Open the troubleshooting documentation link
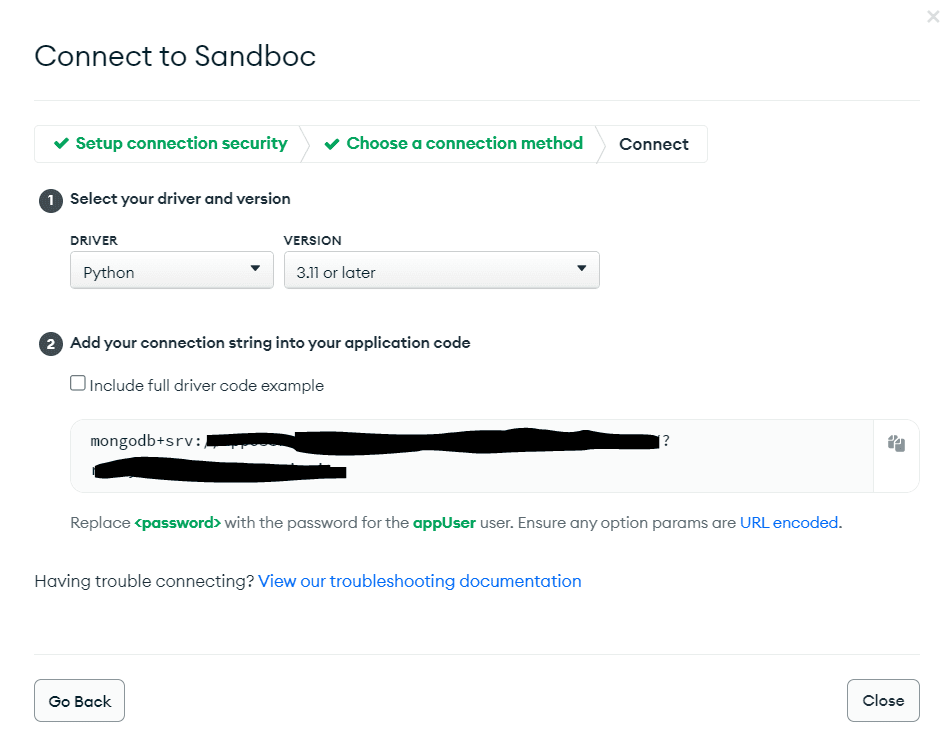The height and width of the screenshot is (756, 950). (x=419, y=581)
